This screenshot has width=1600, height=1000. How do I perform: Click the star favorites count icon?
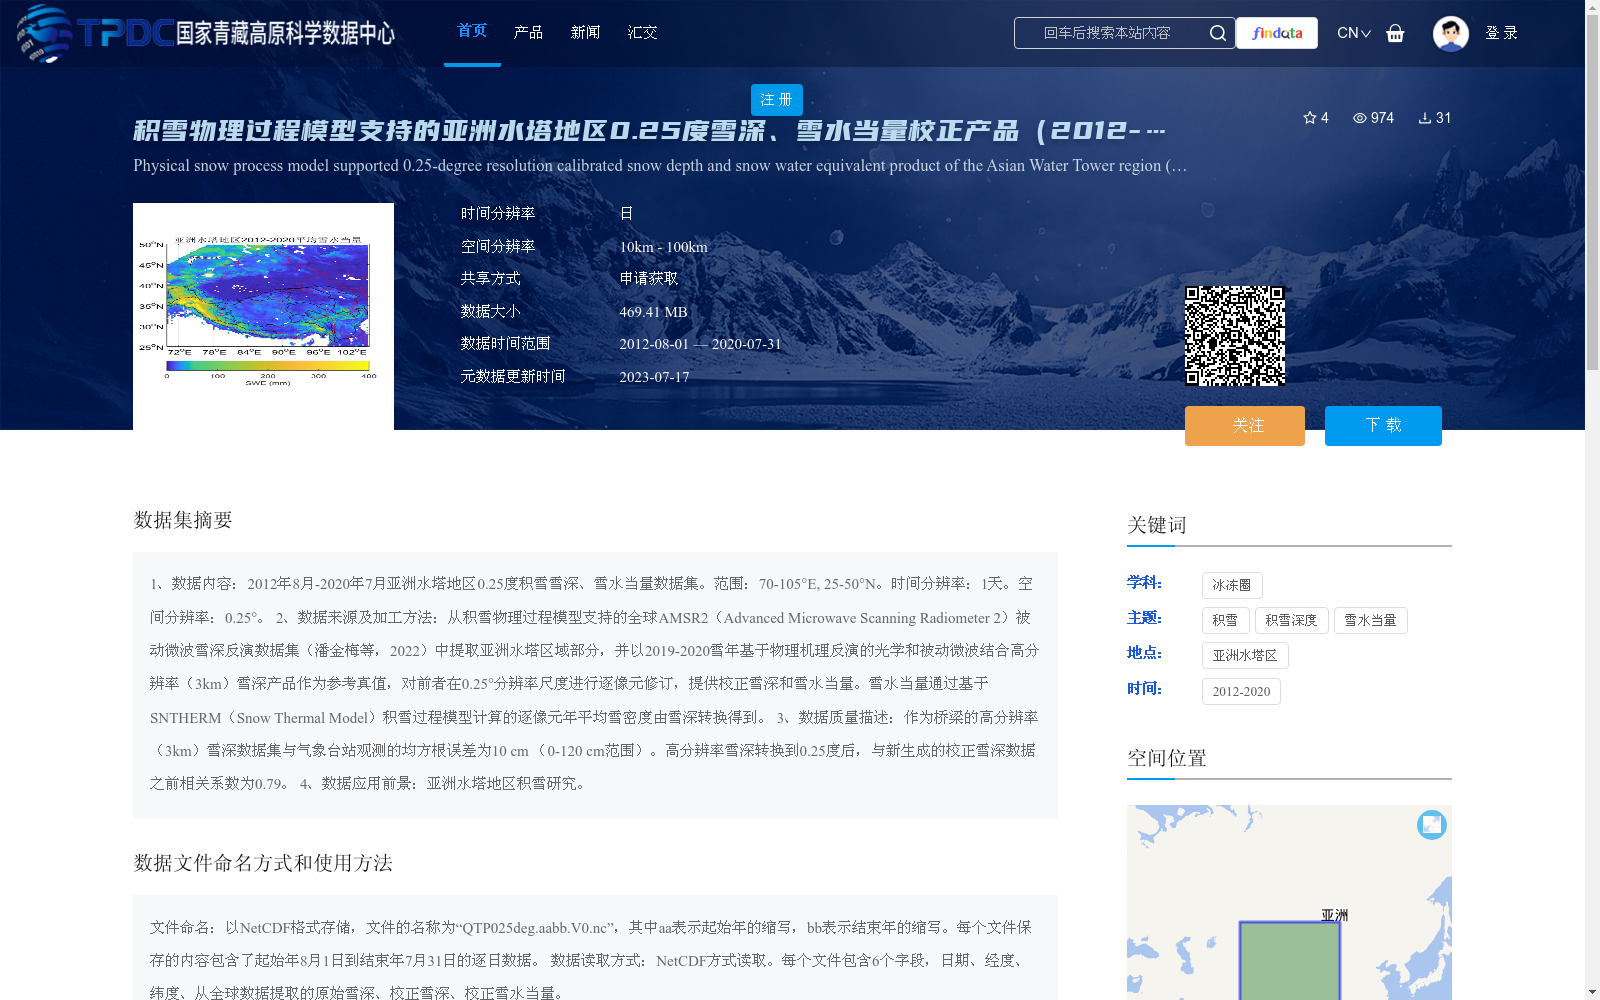(x=1310, y=118)
